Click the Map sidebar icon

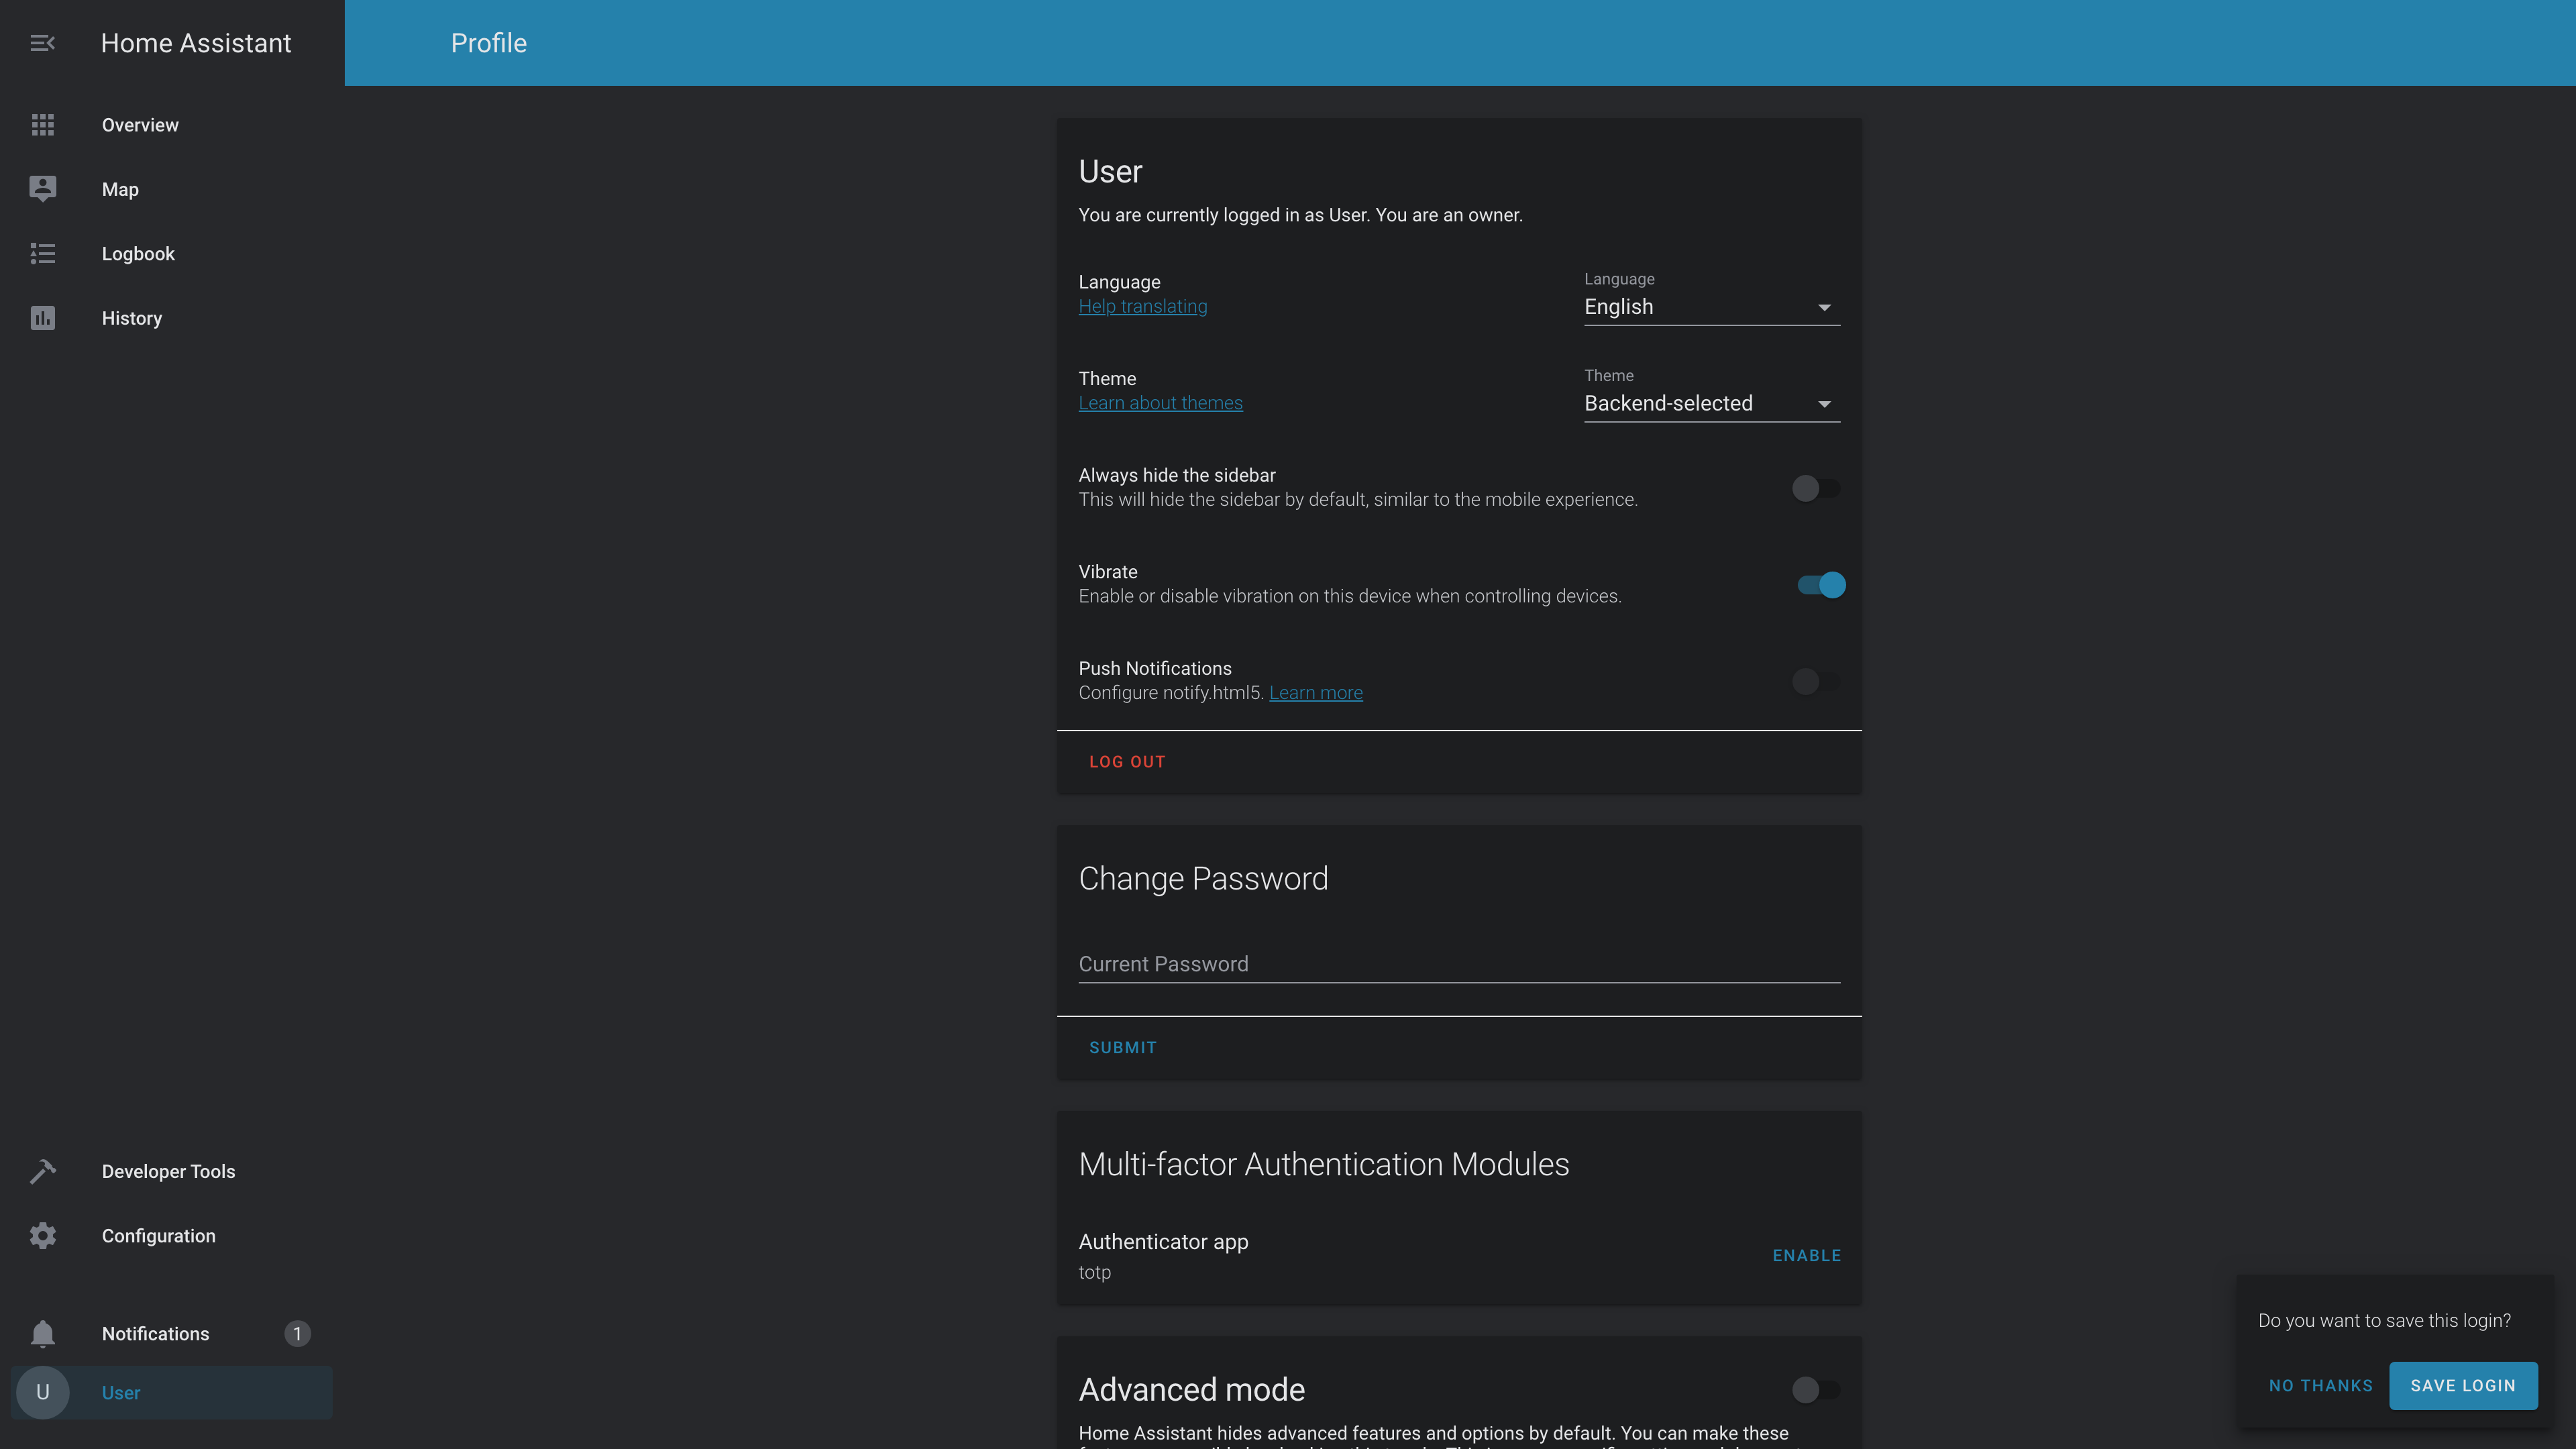(42, 189)
